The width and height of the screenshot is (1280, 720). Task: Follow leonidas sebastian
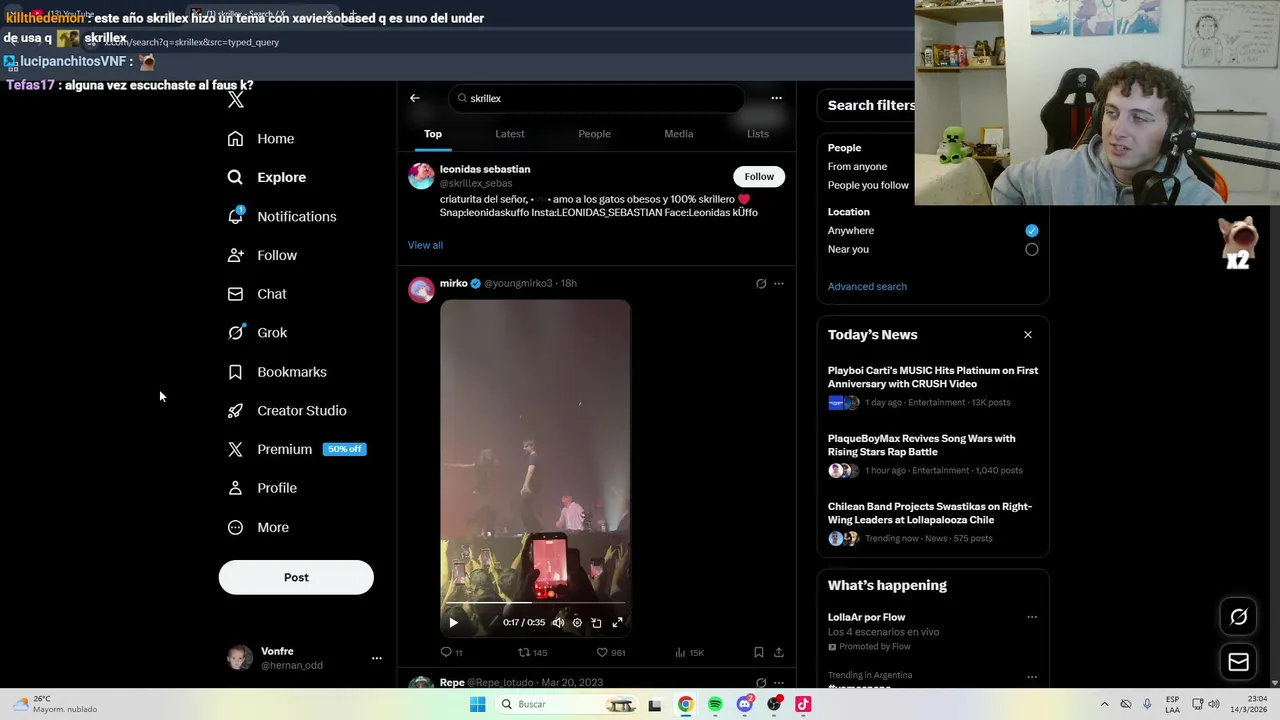759,177
